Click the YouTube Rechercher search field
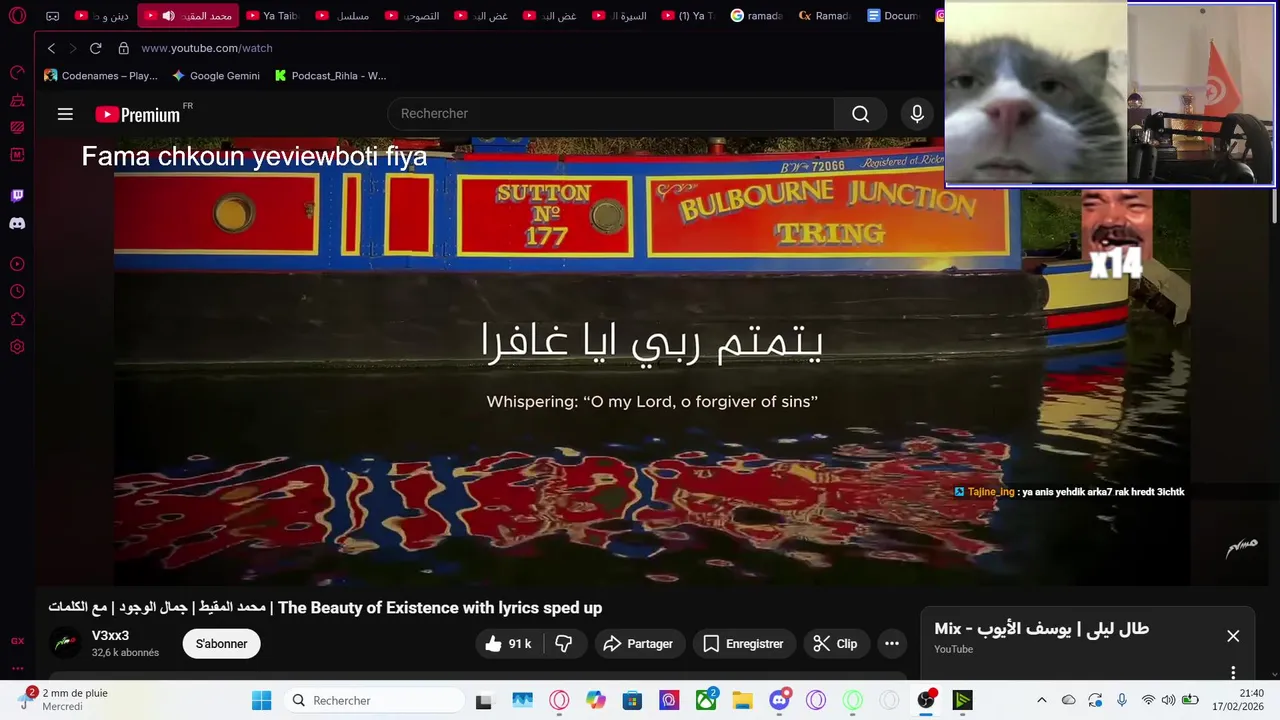The width and height of the screenshot is (1280, 720). pyautogui.click(x=610, y=114)
